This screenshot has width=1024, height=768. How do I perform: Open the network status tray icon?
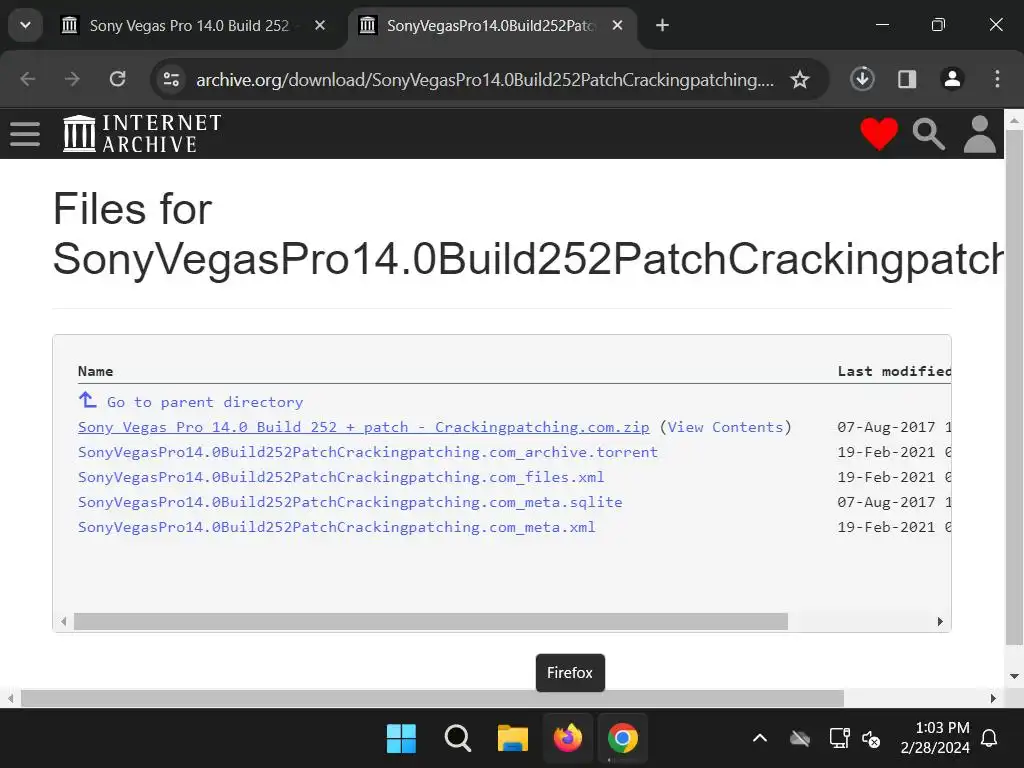coord(839,738)
